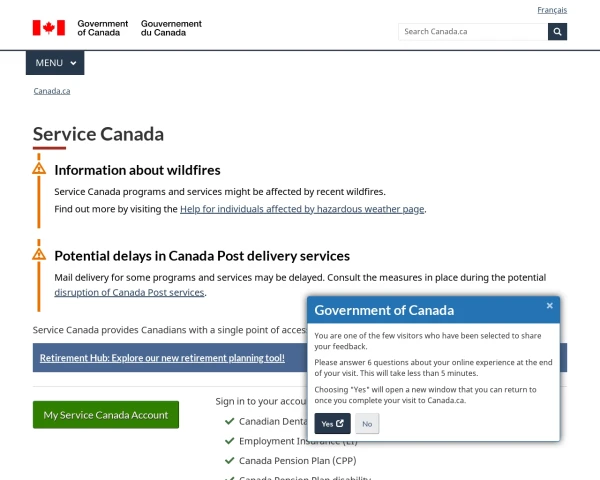Click the checkmark beside Employment Insurance
This screenshot has height=480, width=600.
230,441
